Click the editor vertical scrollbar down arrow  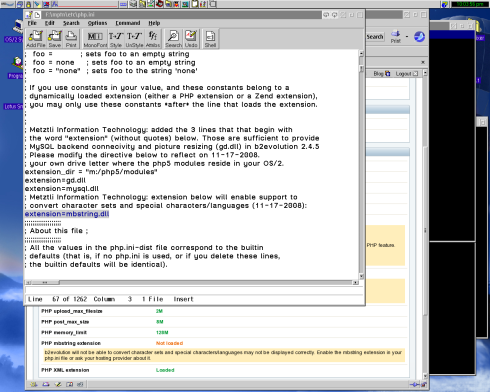point(361,276)
